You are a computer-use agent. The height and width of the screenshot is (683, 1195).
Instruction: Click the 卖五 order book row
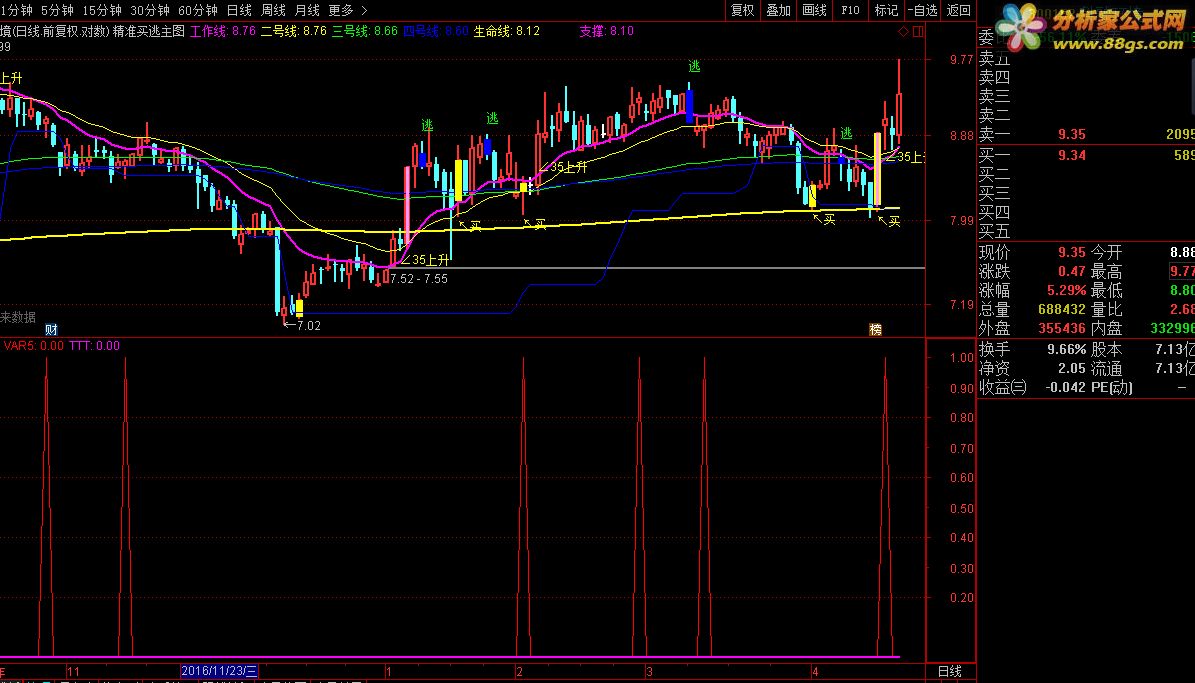tap(1087, 58)
